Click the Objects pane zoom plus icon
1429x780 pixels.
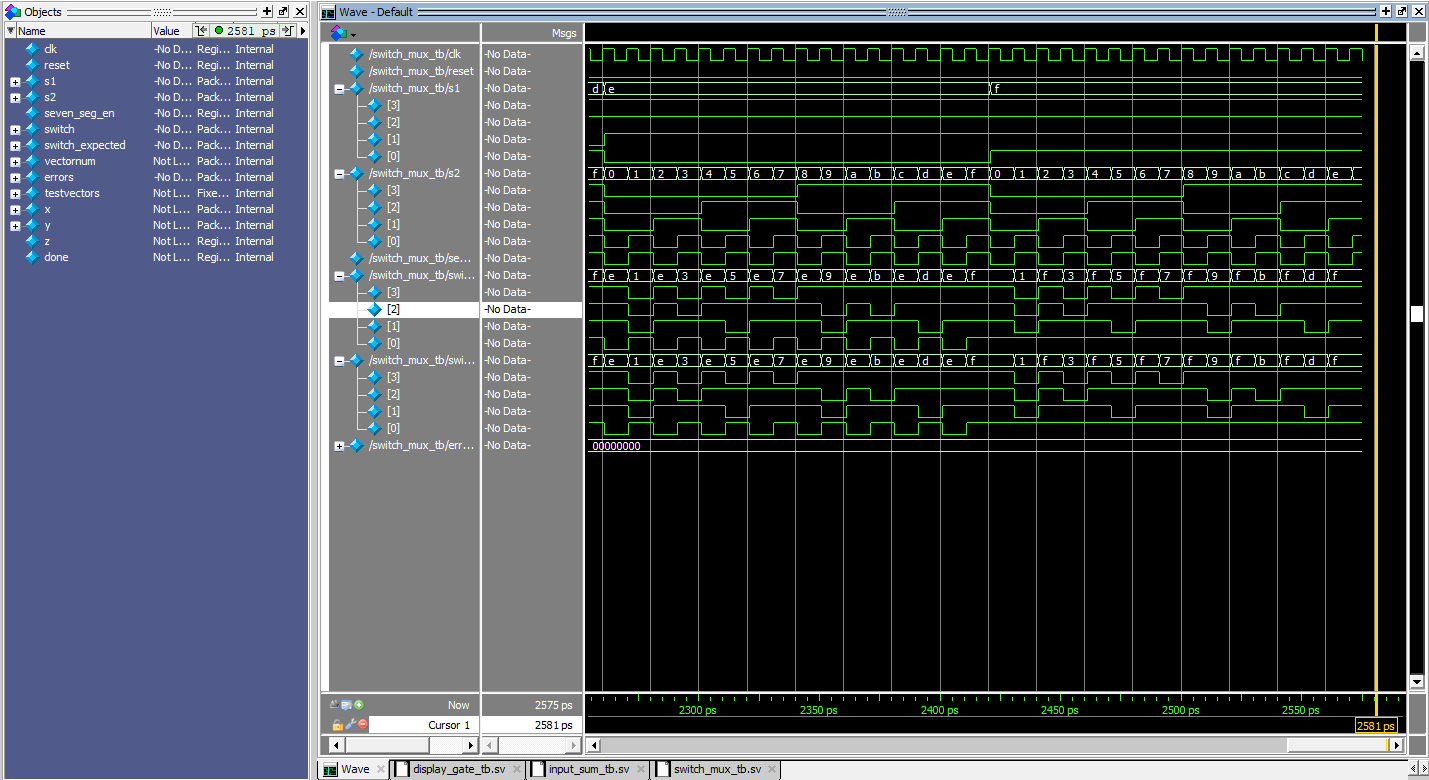[x=267, y=12]
